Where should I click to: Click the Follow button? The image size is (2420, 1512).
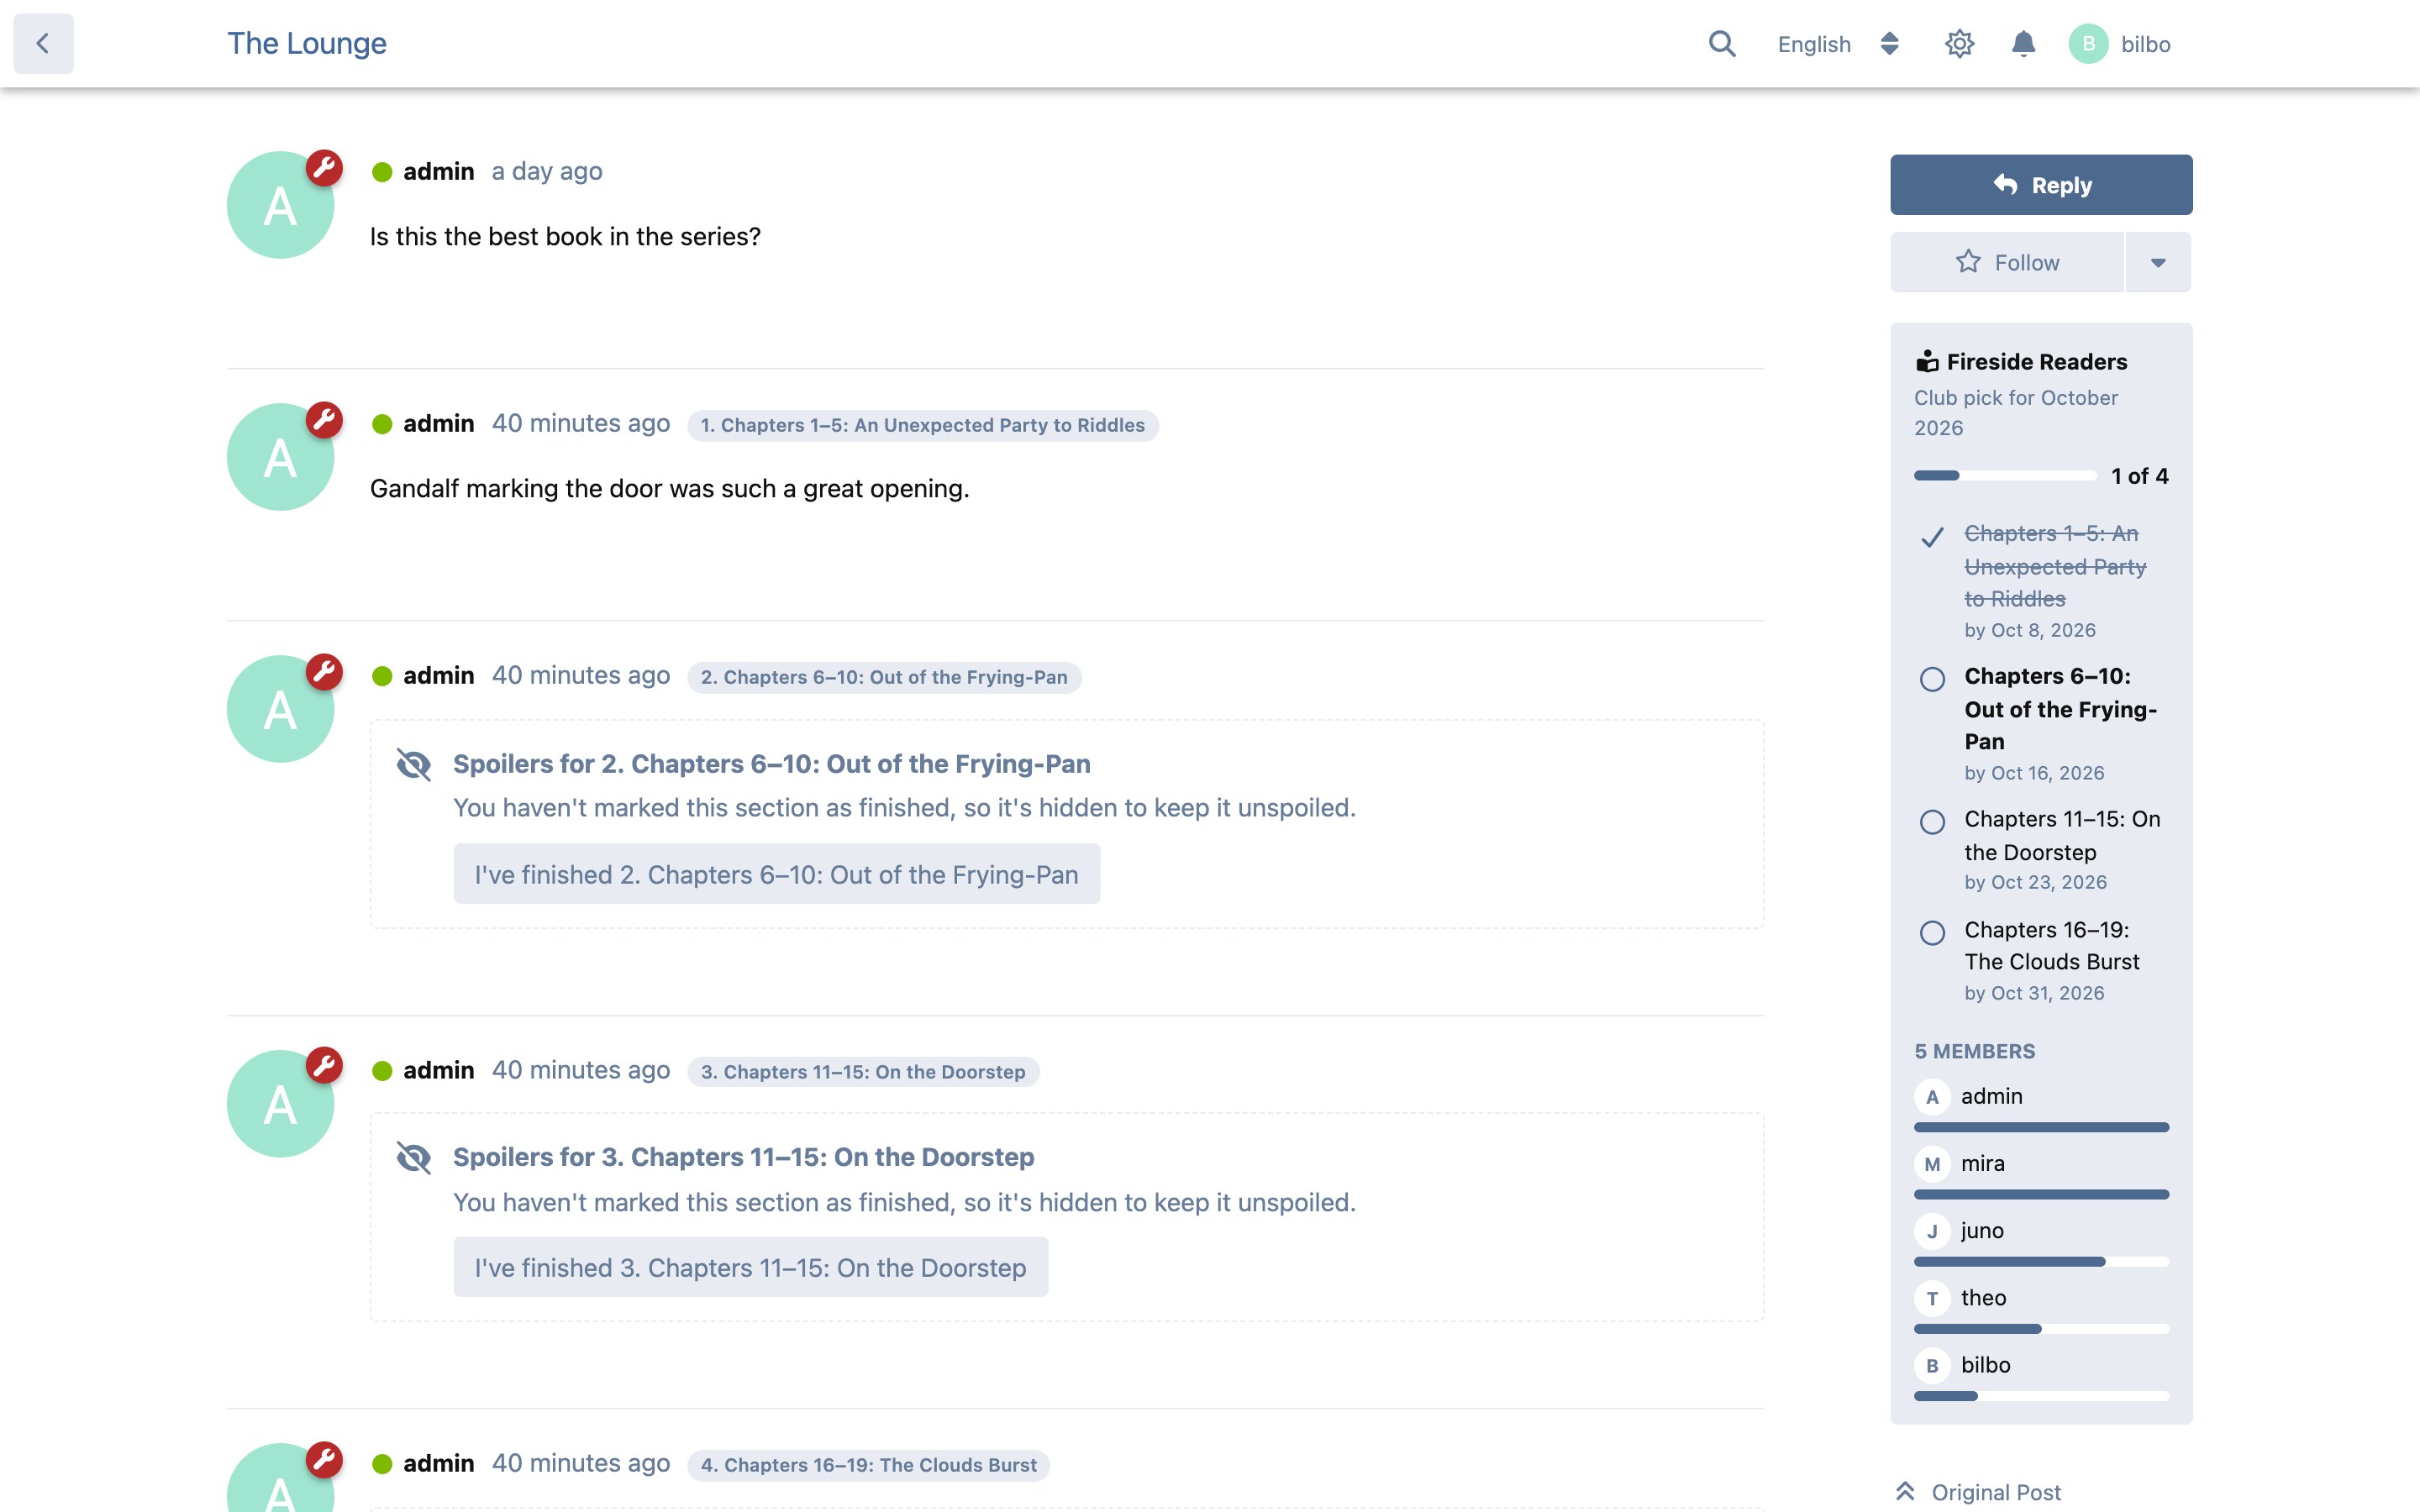[x=2007, y=262]
